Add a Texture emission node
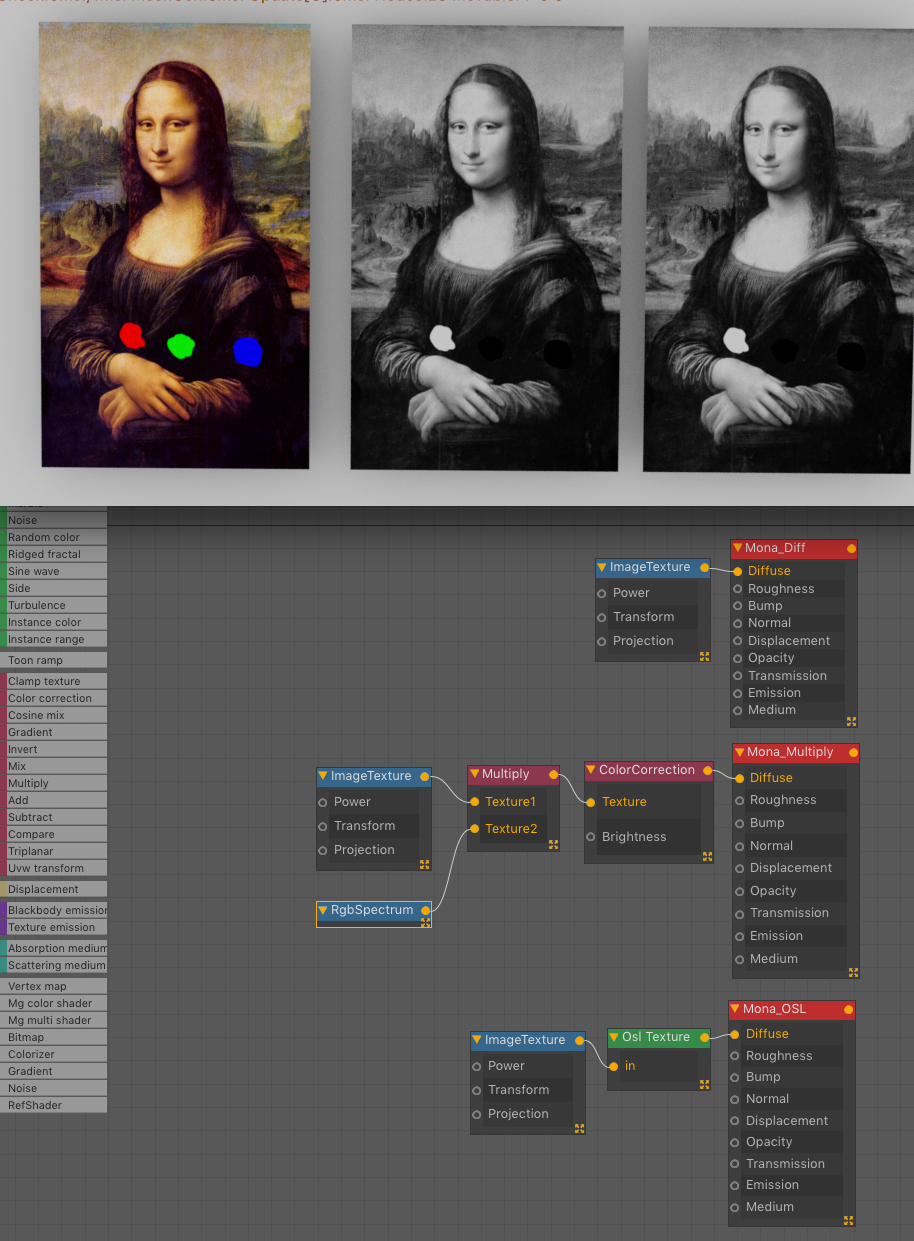The image size is (914, 1241). pyautogui.click(x=54, y=927)
